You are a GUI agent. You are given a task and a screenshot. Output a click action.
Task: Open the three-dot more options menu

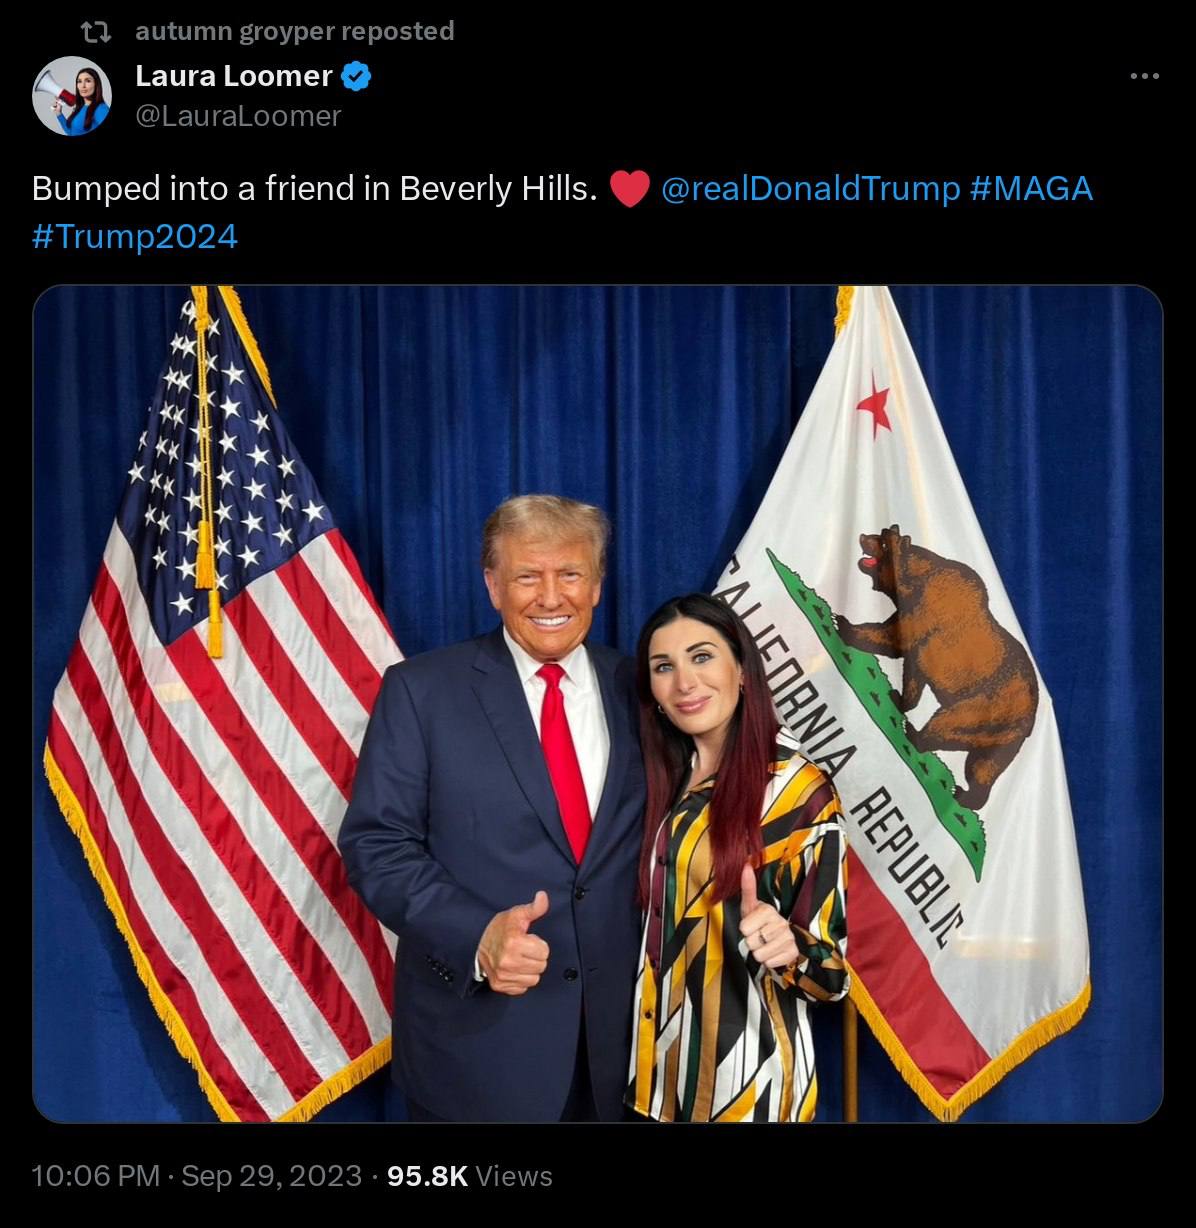pyautogui.click(x=1145, y=76)
